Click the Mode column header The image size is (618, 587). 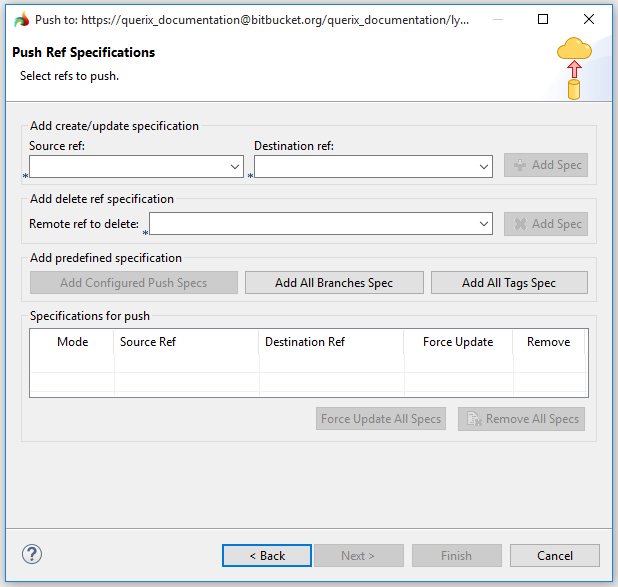tap(72, 342)
